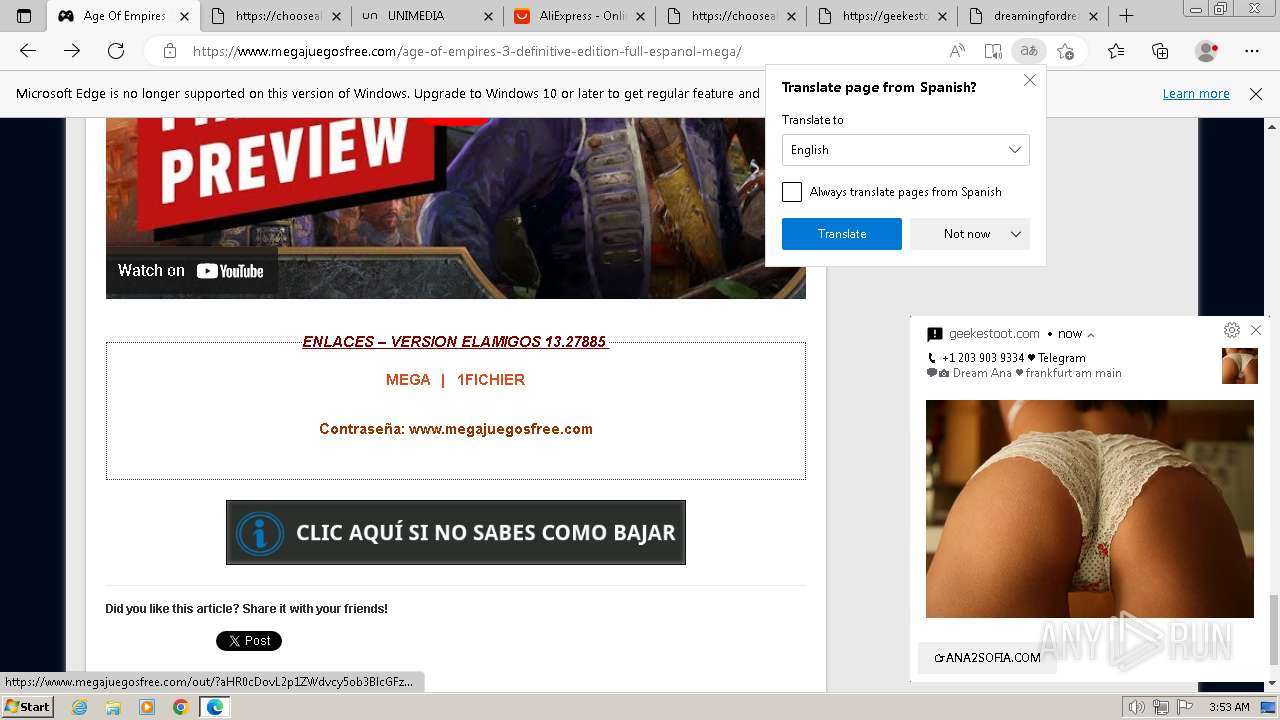Open the Learn more link
The height and width of the screenshot is (720, 1280).
[x=1196, y=94]
